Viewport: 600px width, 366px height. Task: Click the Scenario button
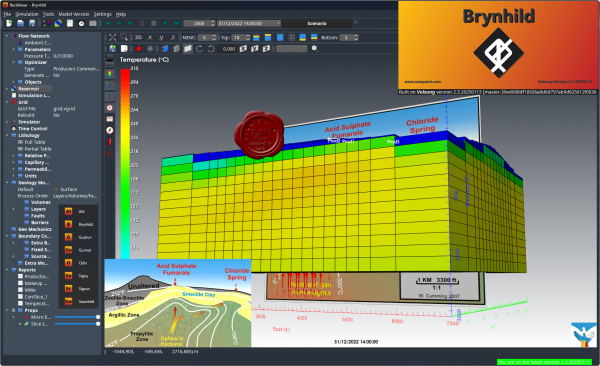317,23
